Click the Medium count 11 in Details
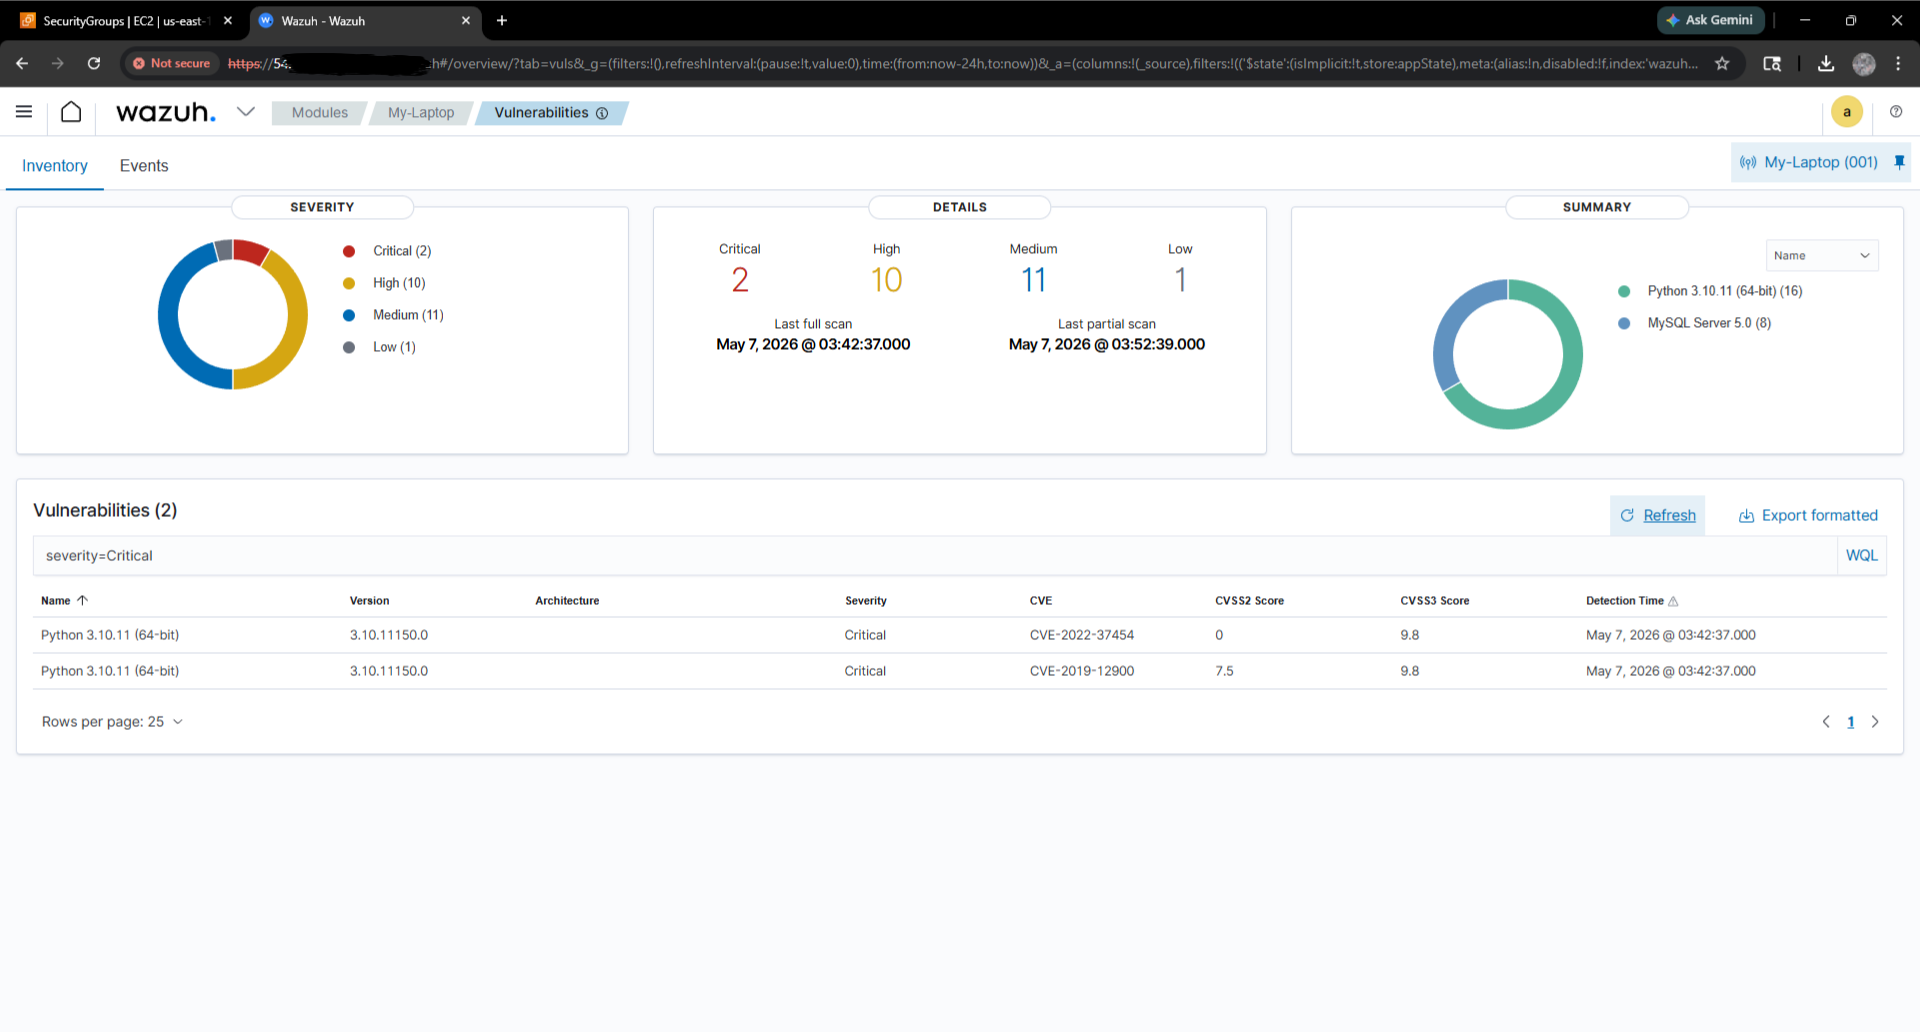This screenshot has width=1920, height=1032. click(x=1033, y=280)
